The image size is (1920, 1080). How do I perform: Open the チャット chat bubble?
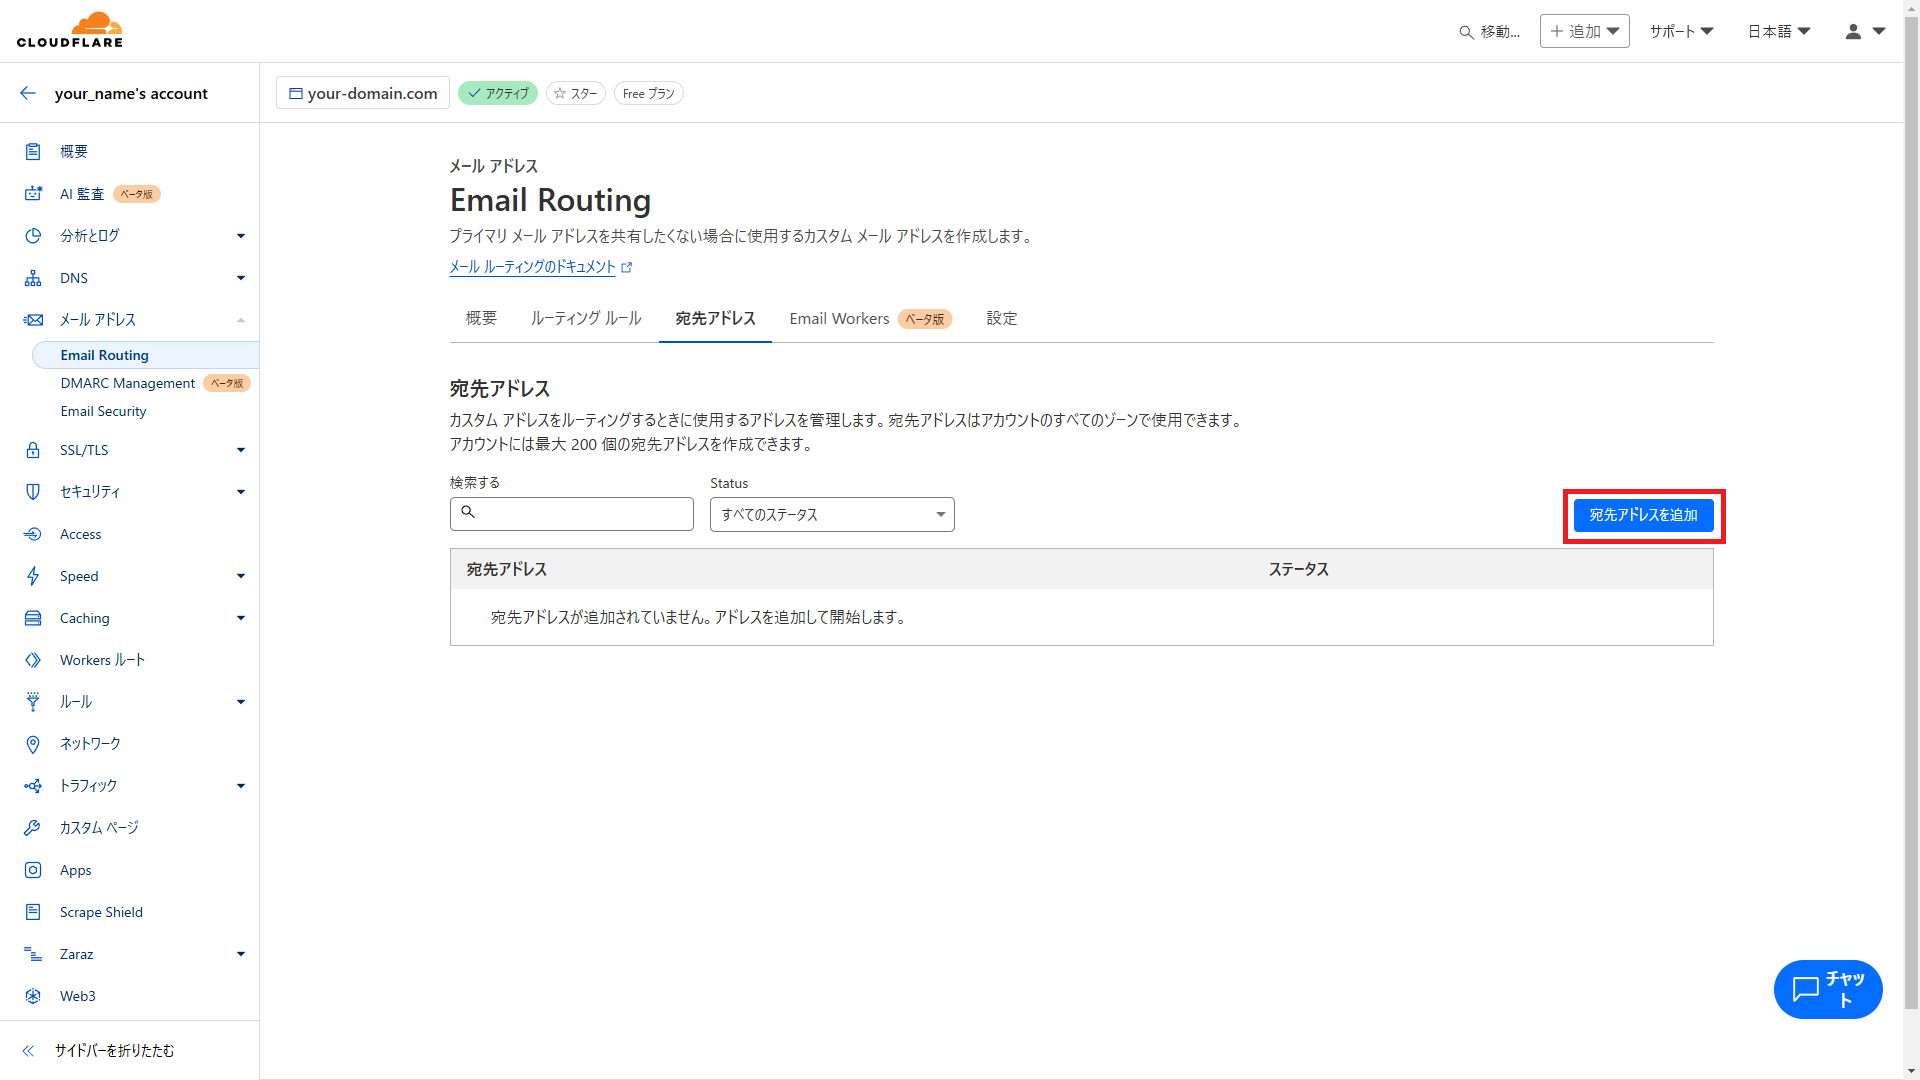pos(1827,990)
